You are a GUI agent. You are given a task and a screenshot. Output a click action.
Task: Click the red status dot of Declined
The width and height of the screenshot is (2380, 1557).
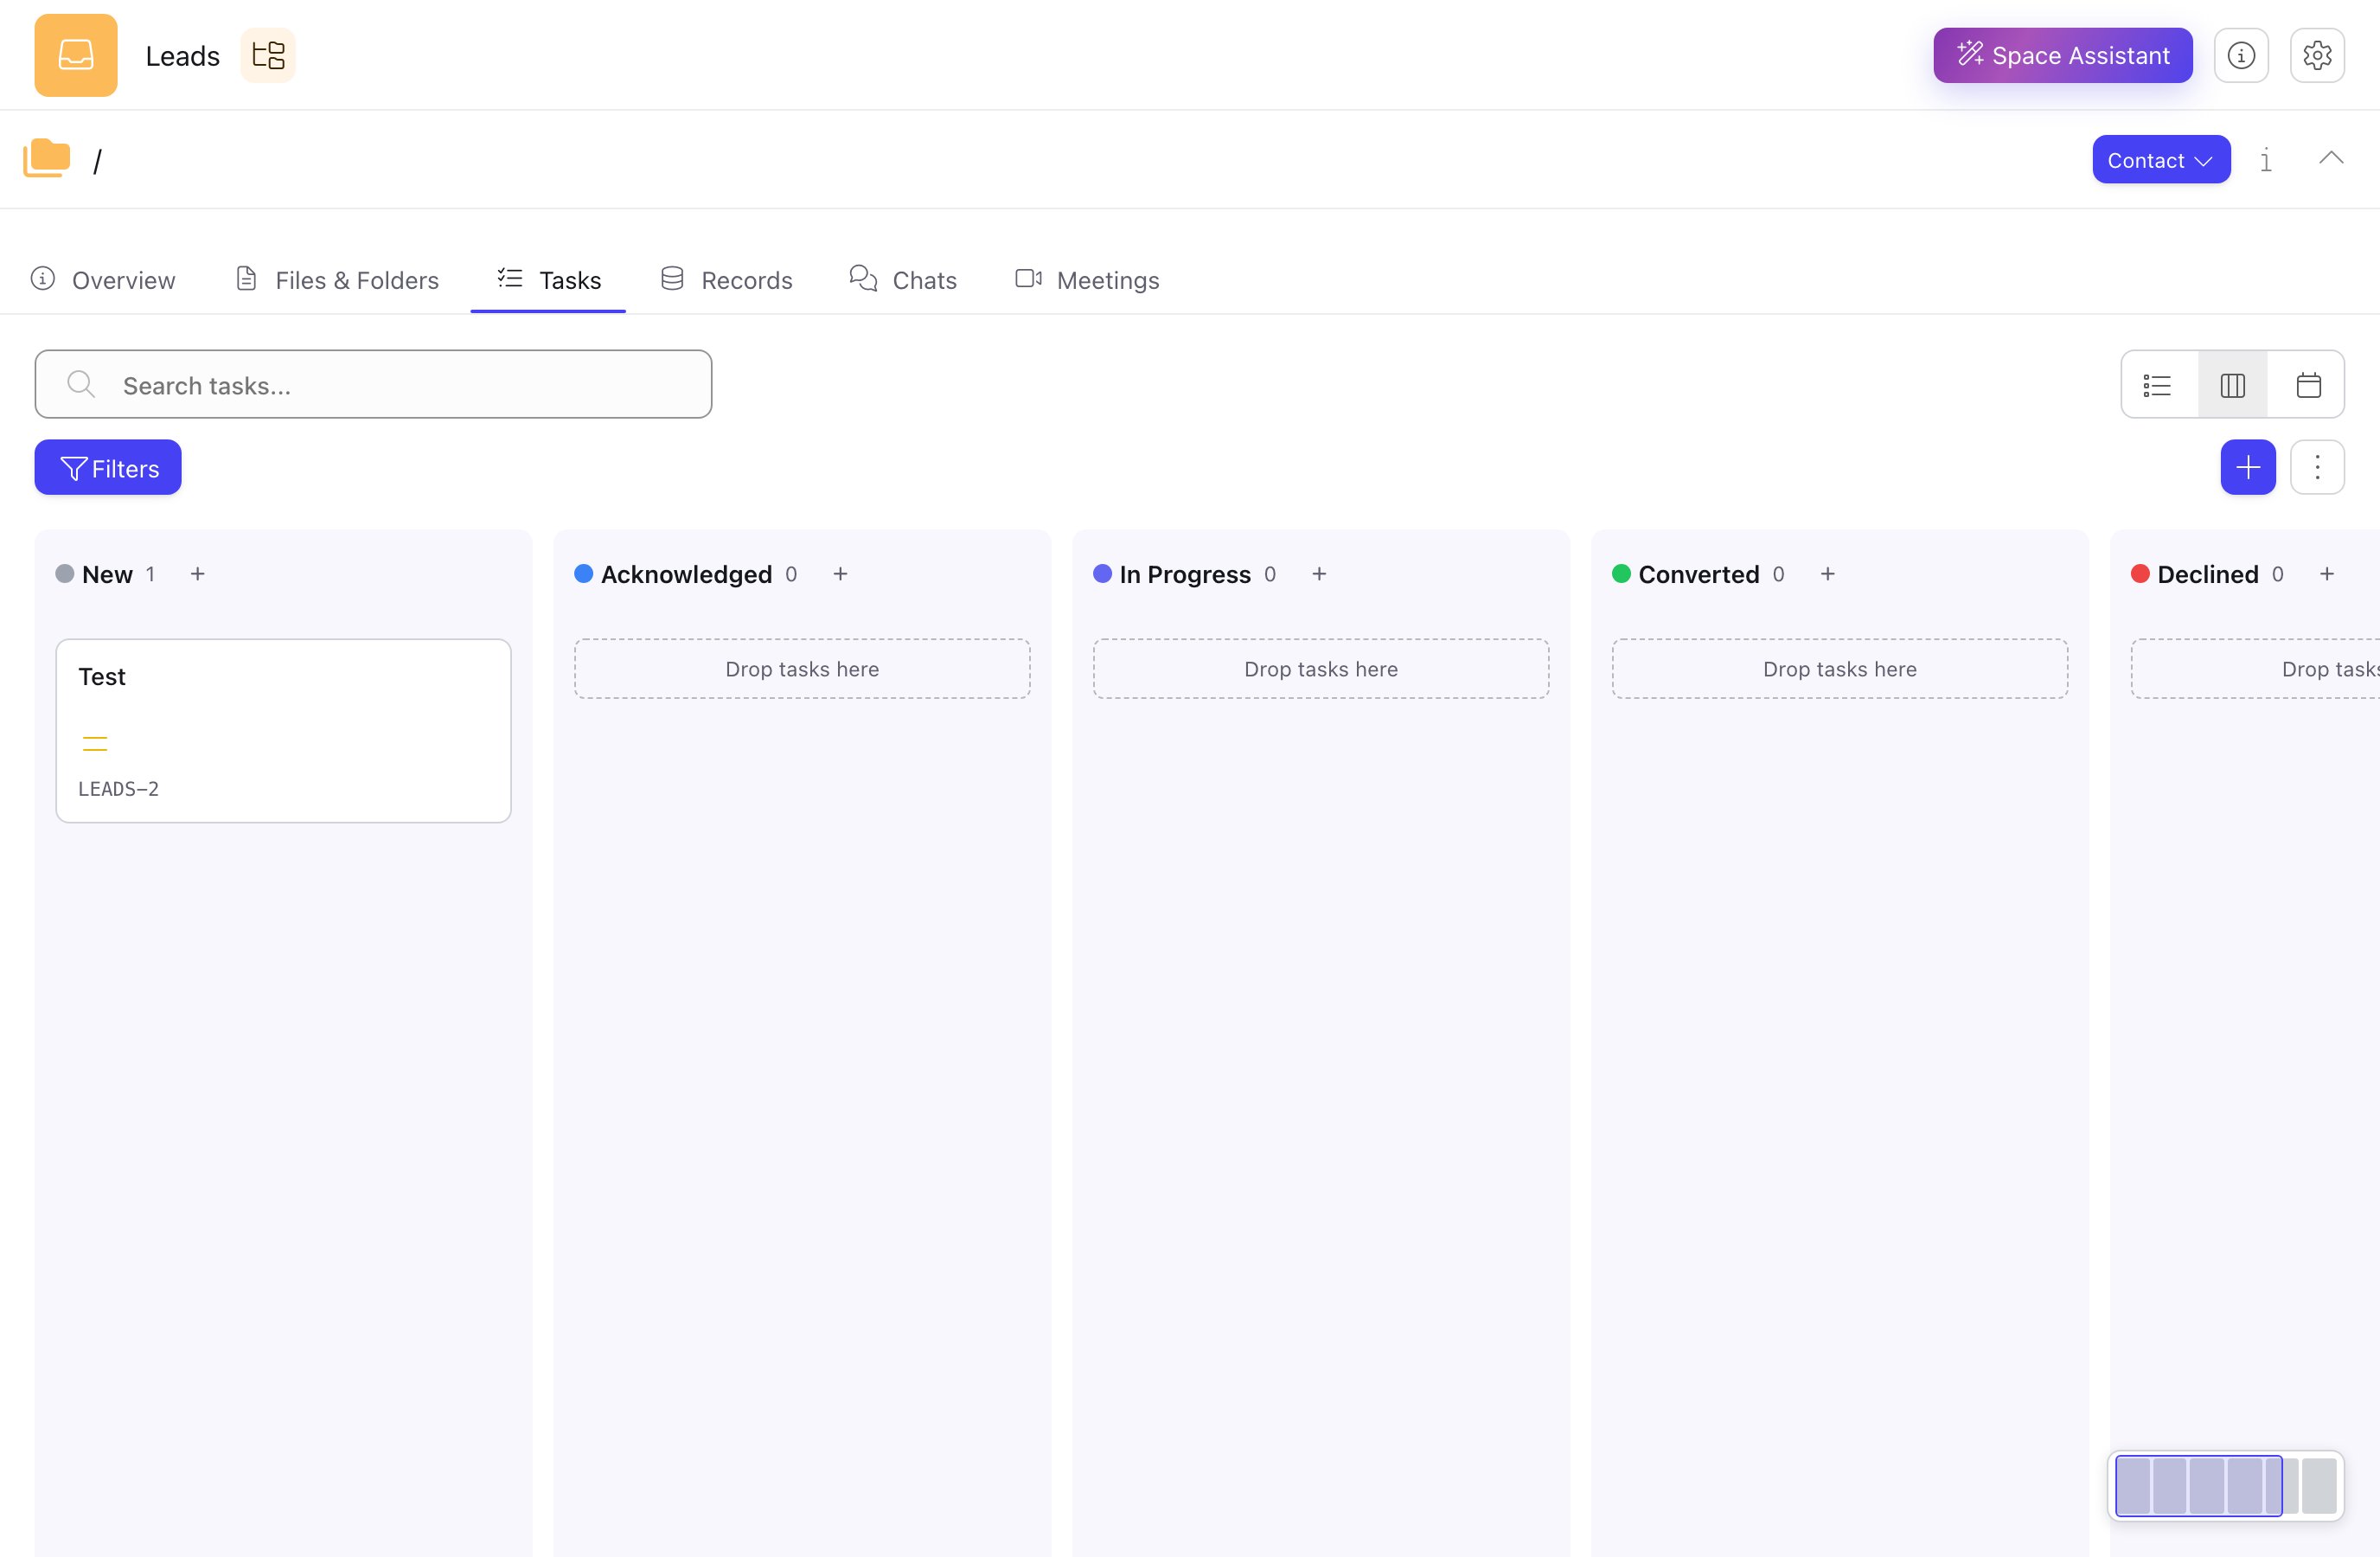coord(2141,574)
